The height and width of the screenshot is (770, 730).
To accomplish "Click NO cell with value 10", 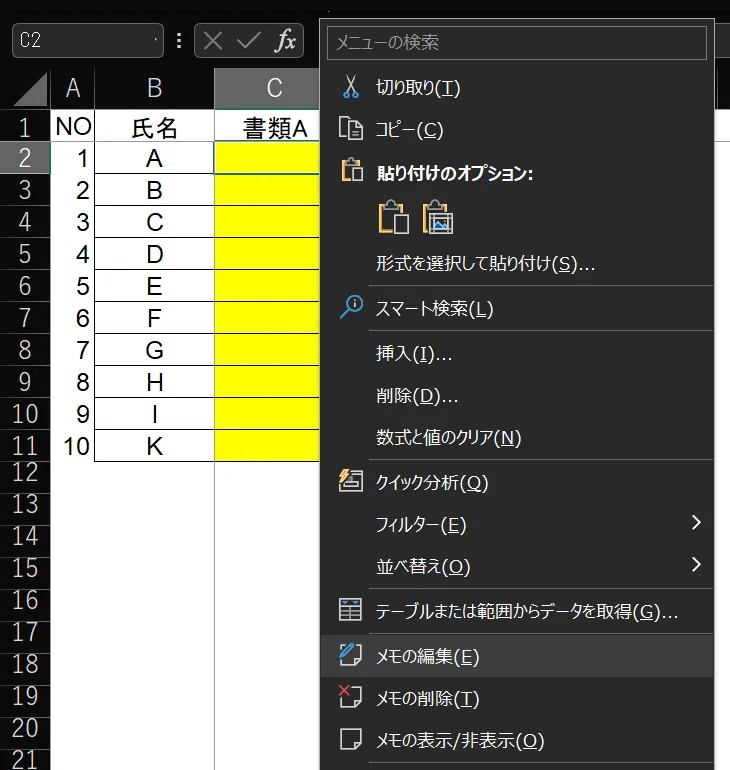I will click(x=73, y=446).
